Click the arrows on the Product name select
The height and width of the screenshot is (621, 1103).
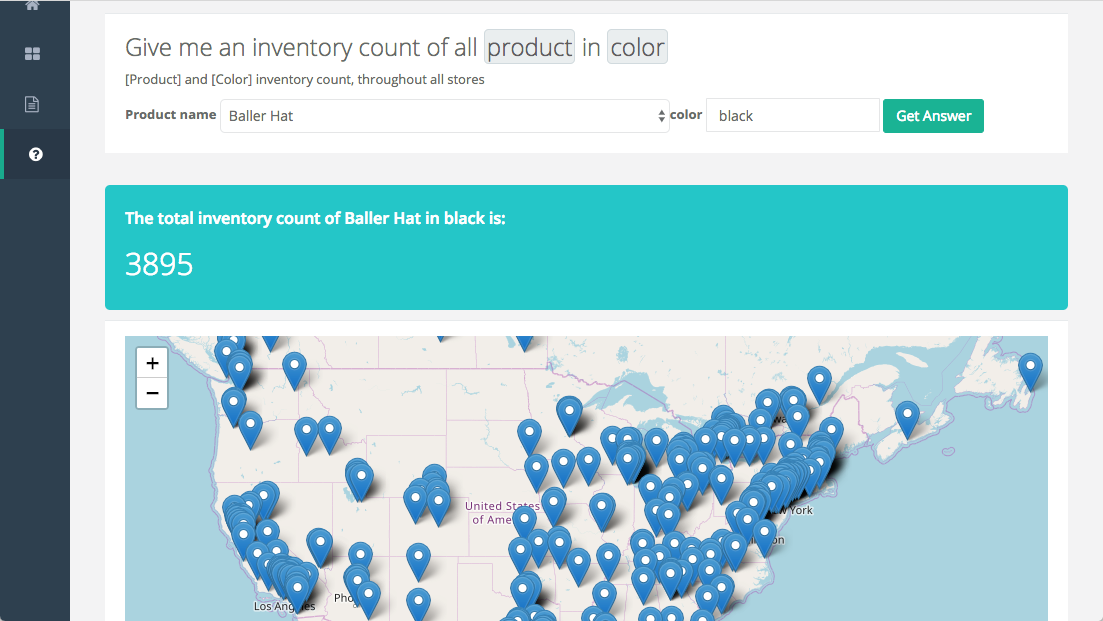[x=661, y=116]
